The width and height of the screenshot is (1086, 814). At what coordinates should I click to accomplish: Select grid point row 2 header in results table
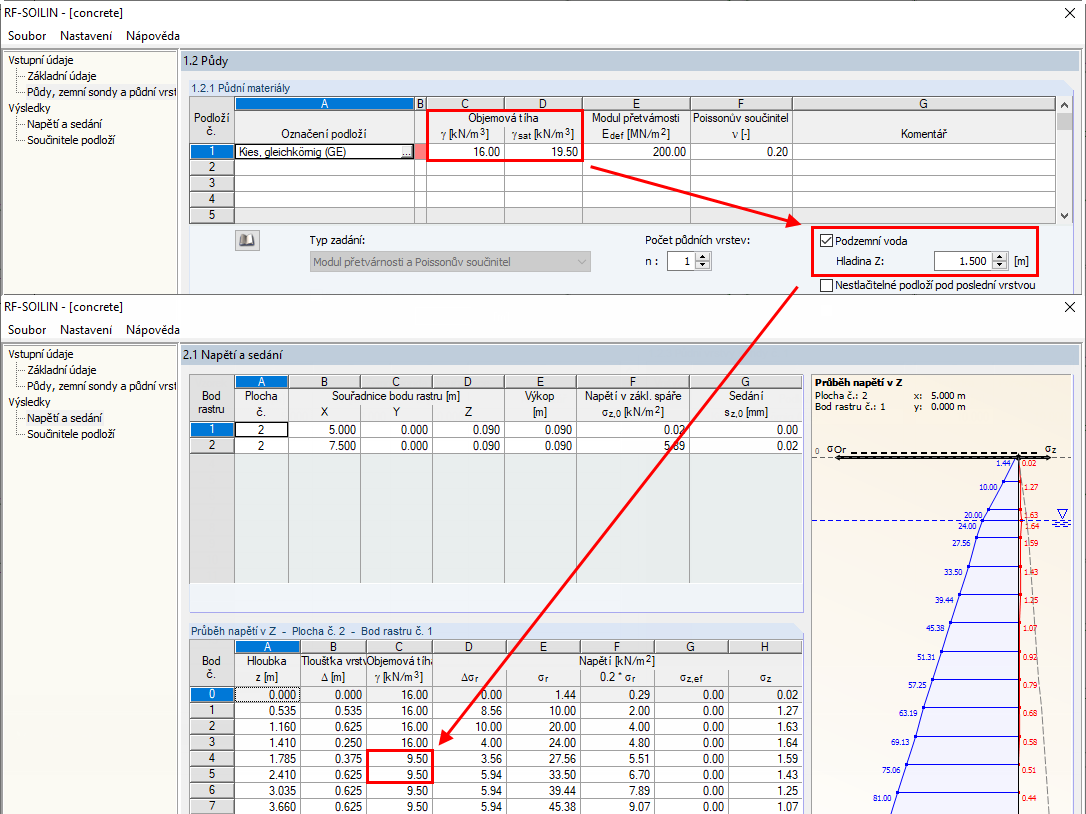tap(211, 446)
